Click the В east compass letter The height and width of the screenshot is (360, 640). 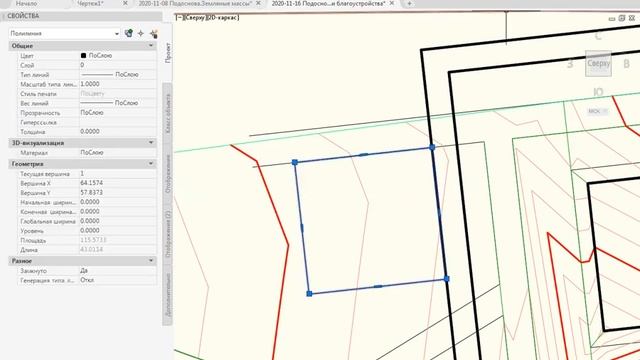tap(627, 64)
